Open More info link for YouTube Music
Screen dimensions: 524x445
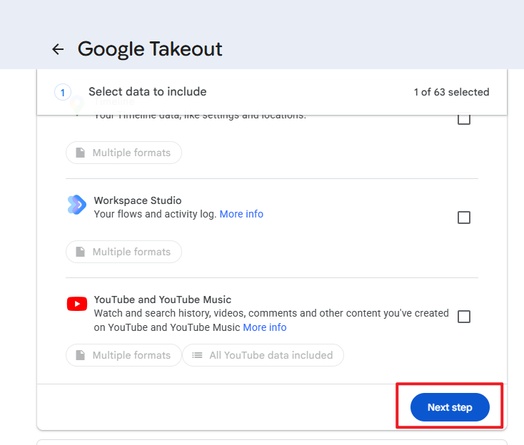click(265, 327)
